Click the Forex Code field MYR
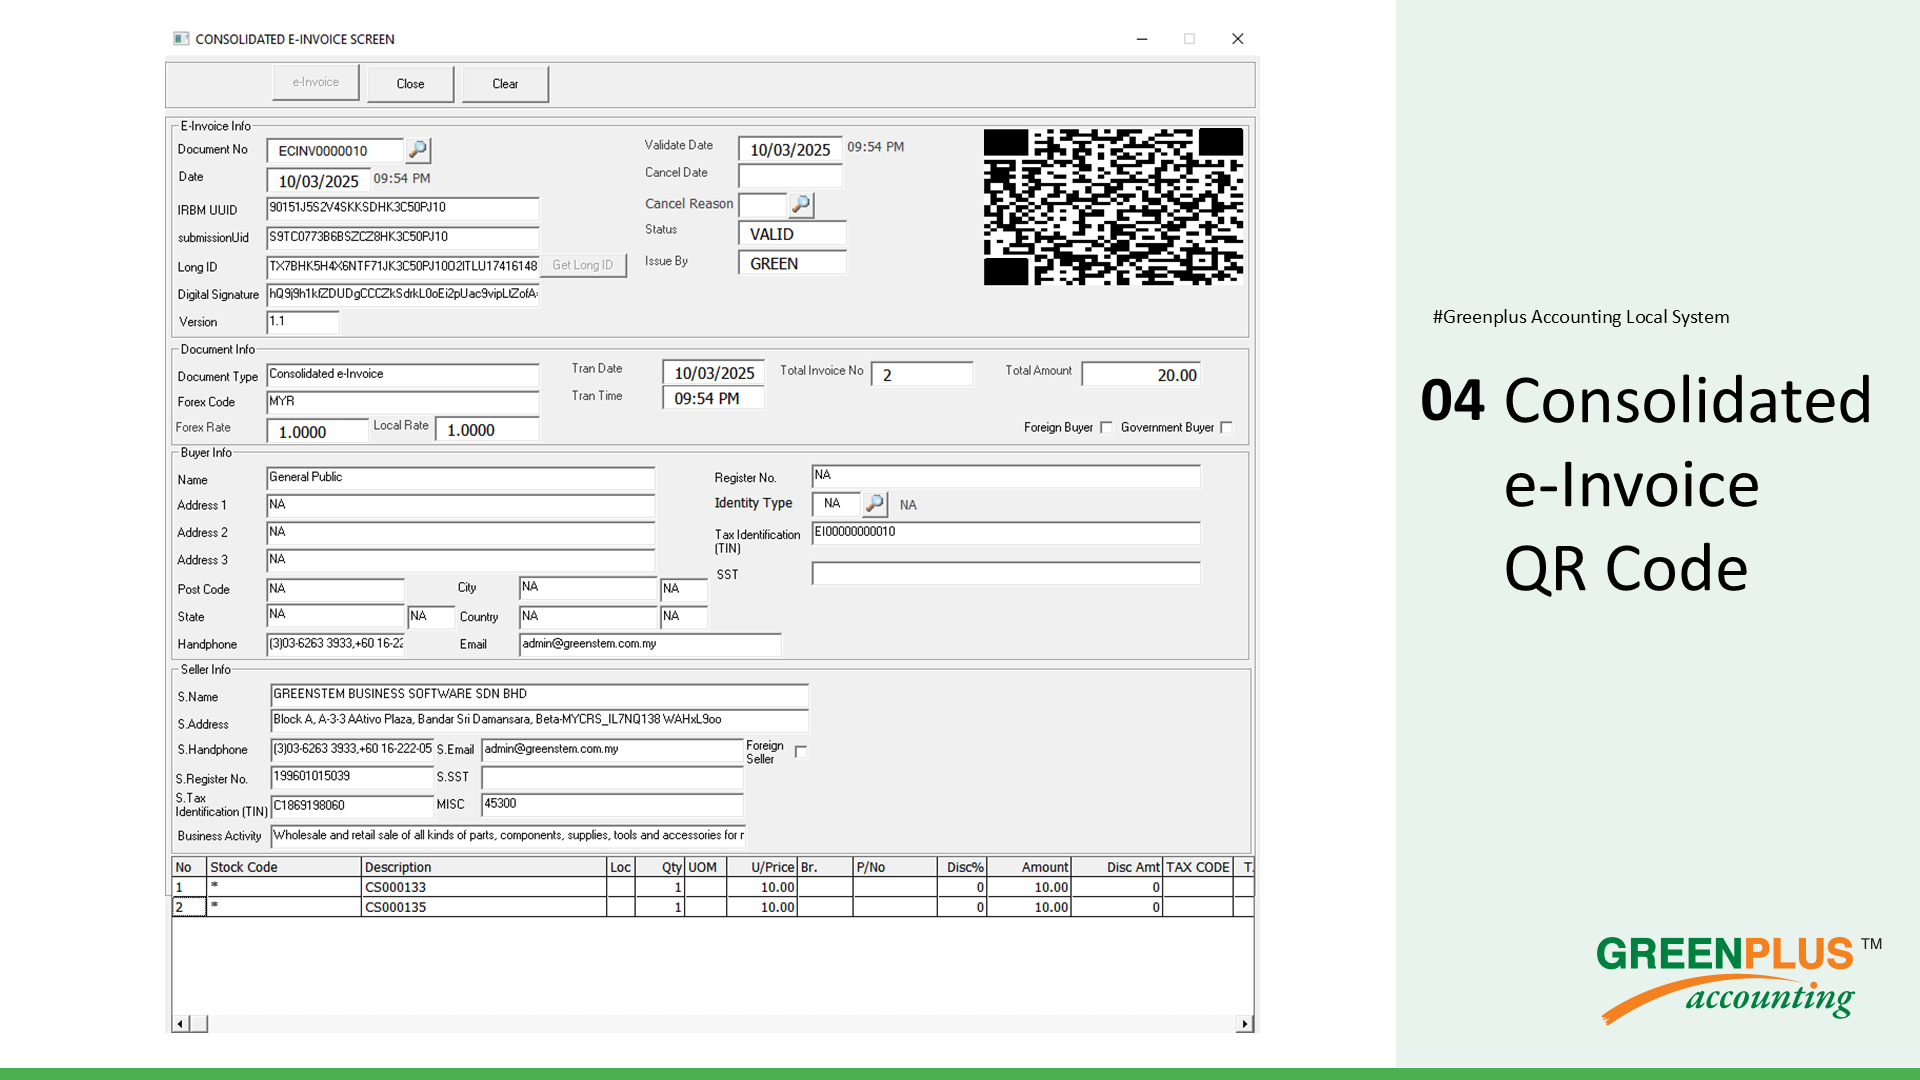Viewport: 1920px width, 1080px height. (x=403, y=402)
